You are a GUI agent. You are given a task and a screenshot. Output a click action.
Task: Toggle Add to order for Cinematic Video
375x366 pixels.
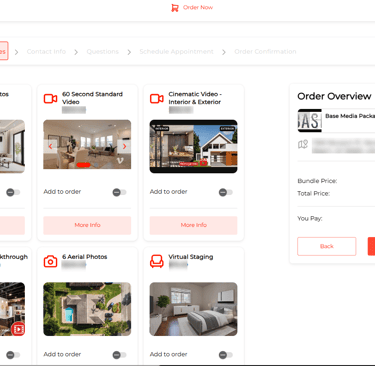(x=226, y=192)
